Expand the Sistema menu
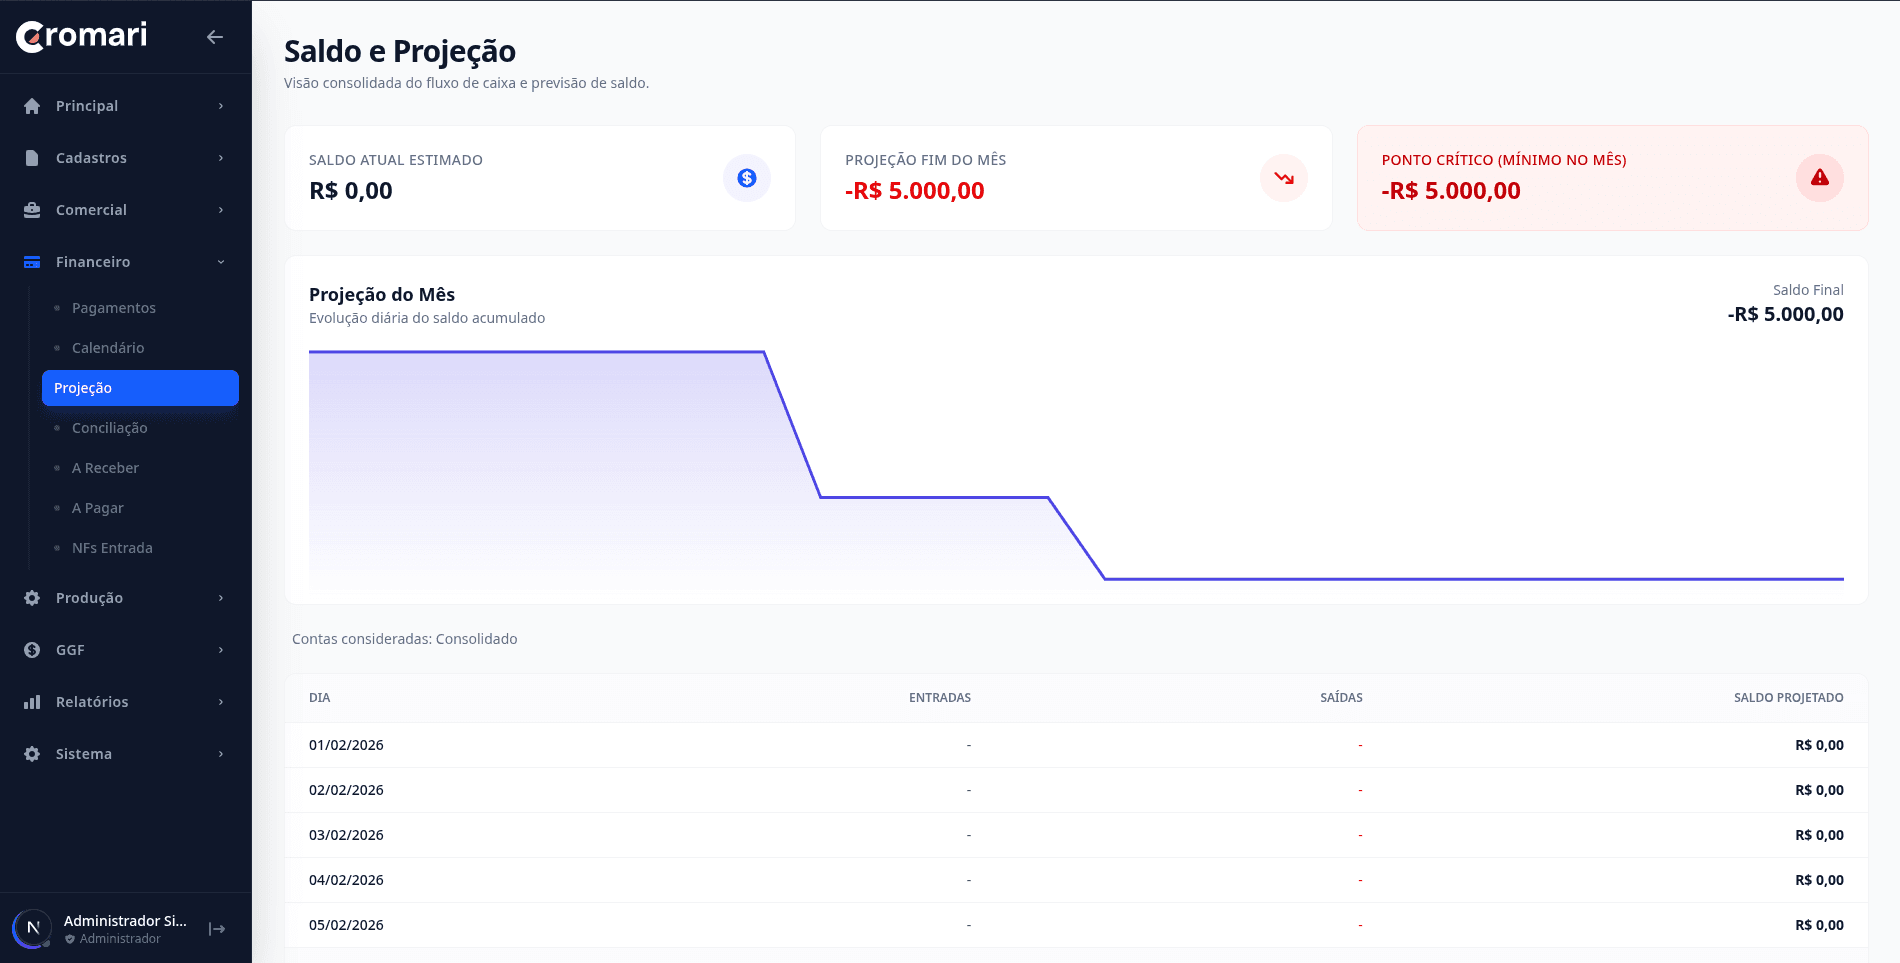Image resolution: width=1900 pixels, height=963 pixels. point(125,754)
